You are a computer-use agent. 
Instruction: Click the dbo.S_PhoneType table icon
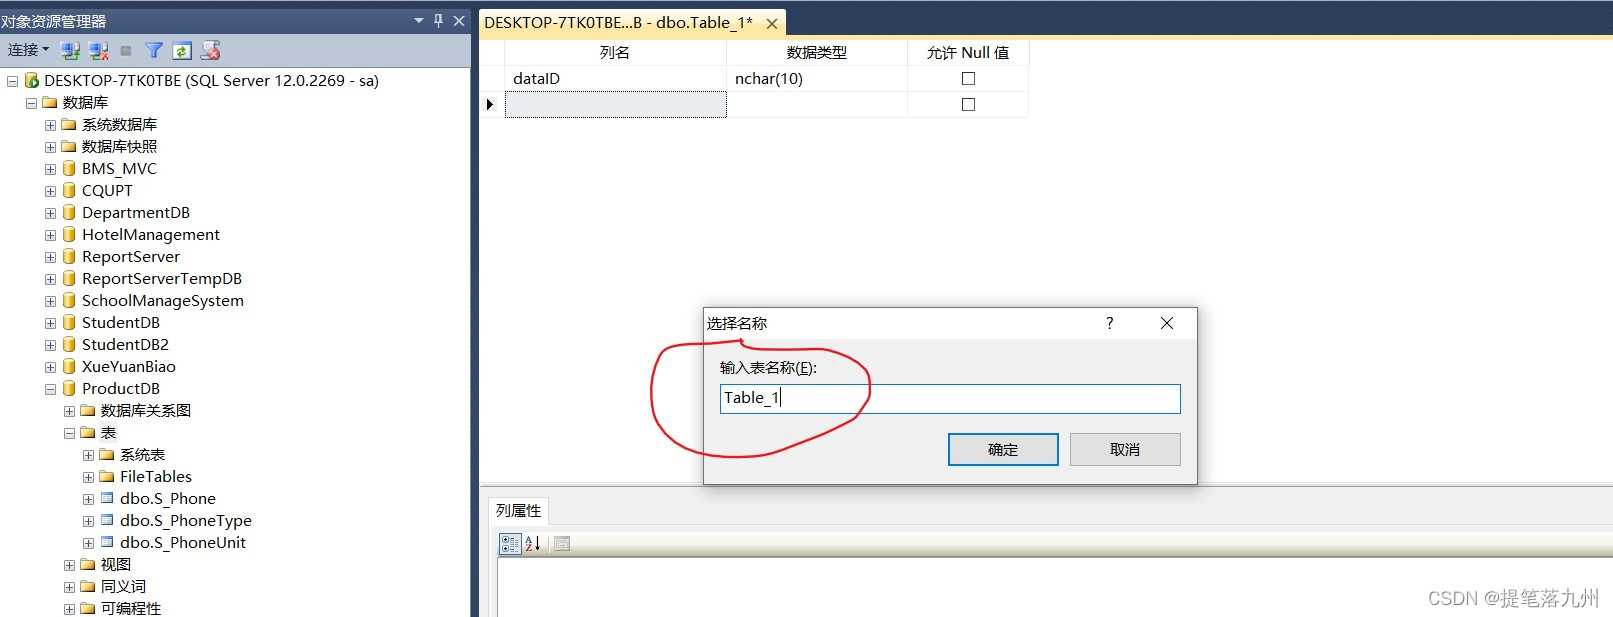coord(107,520)
